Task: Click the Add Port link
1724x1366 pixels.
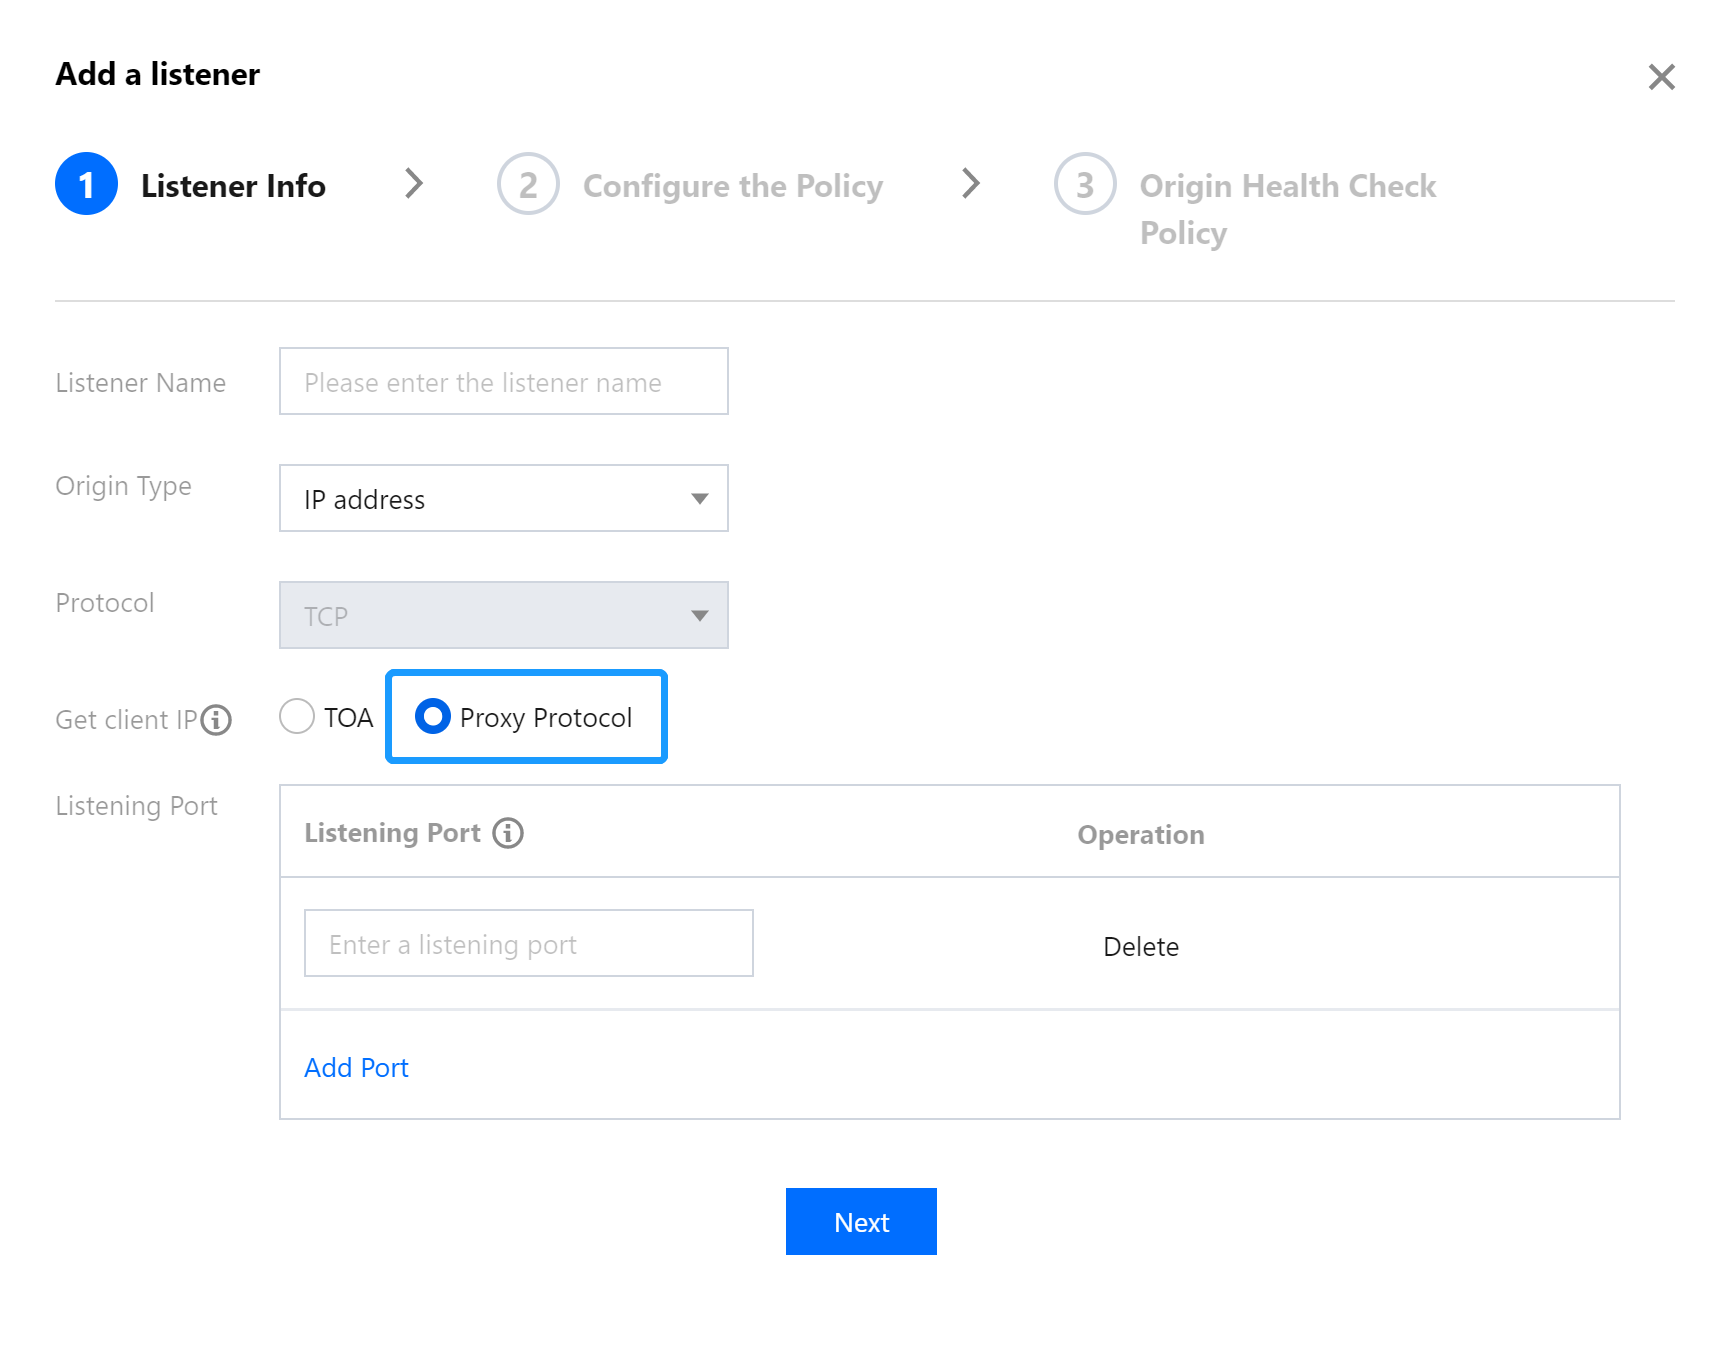Action: pos(356,1068)
